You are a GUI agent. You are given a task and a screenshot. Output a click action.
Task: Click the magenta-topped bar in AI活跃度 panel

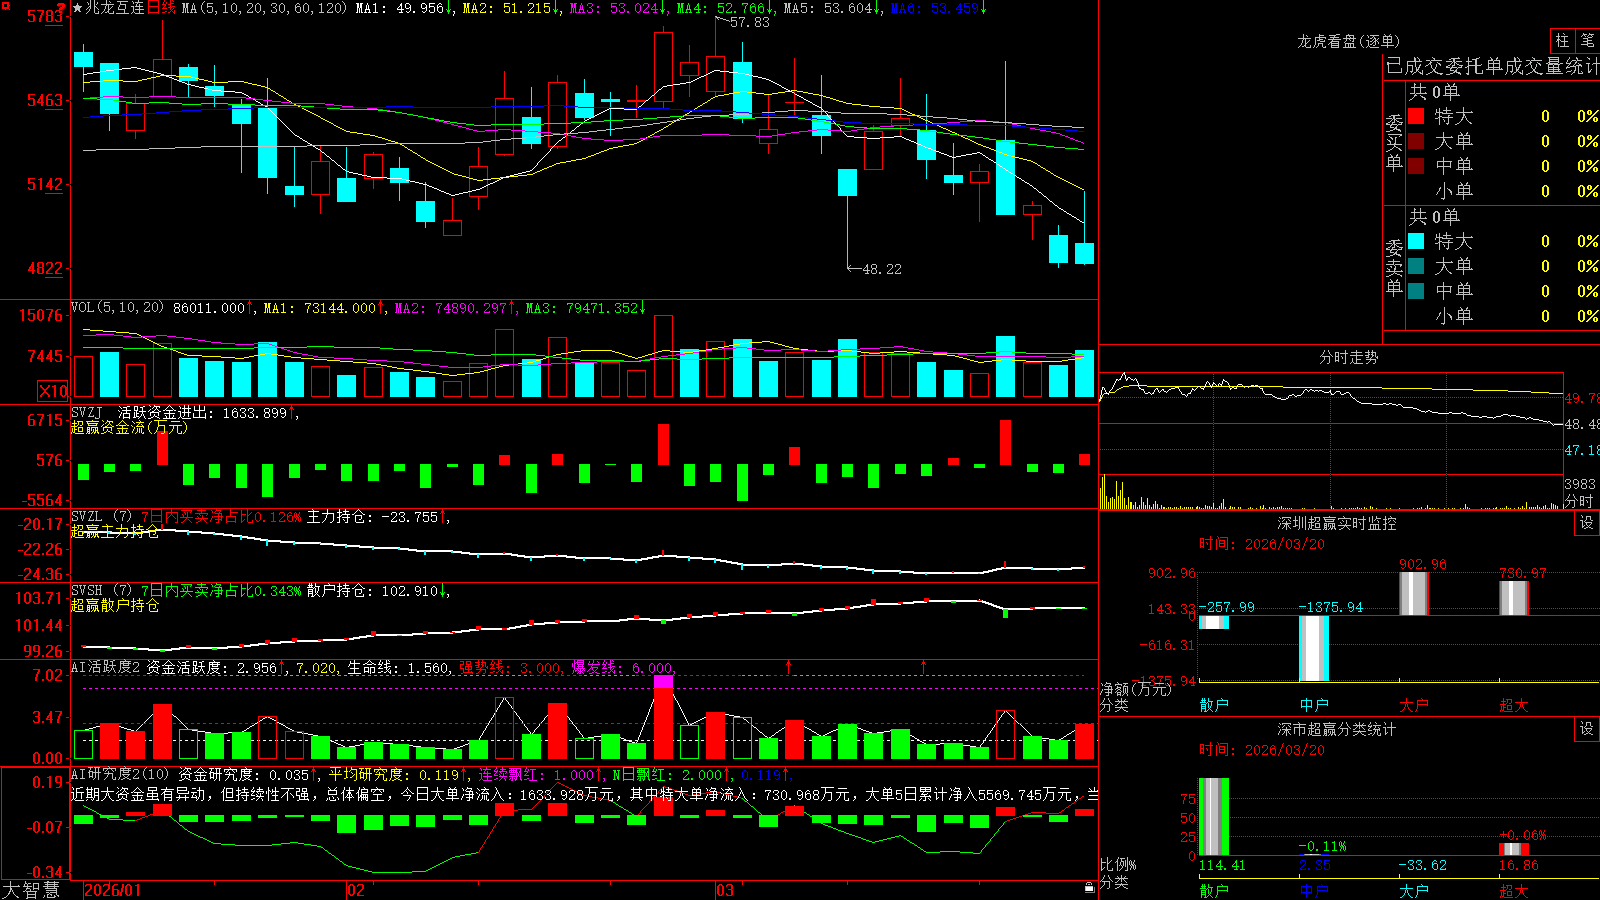(663, 717)
